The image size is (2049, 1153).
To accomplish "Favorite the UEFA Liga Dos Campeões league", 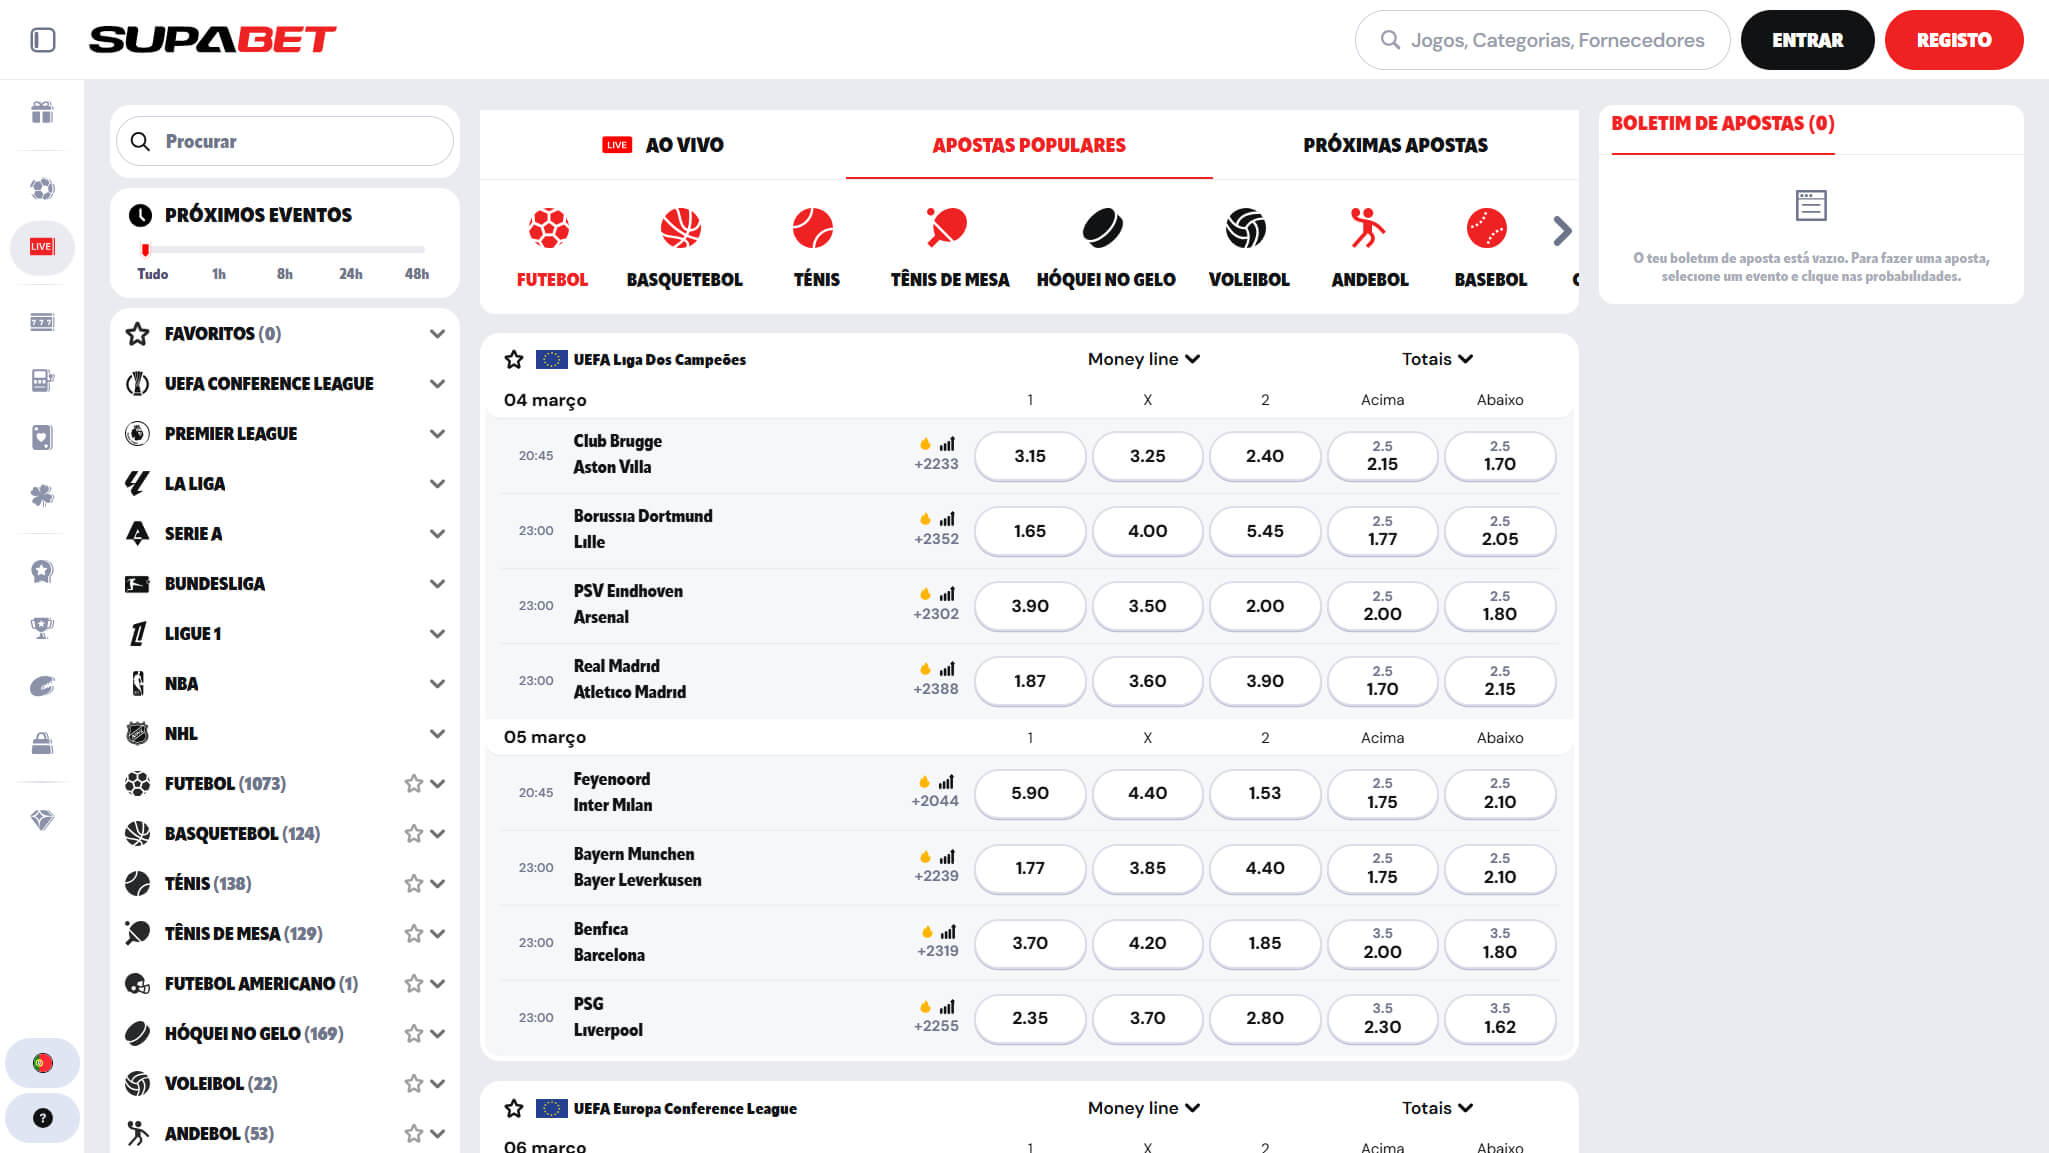I will coord(514,359).
